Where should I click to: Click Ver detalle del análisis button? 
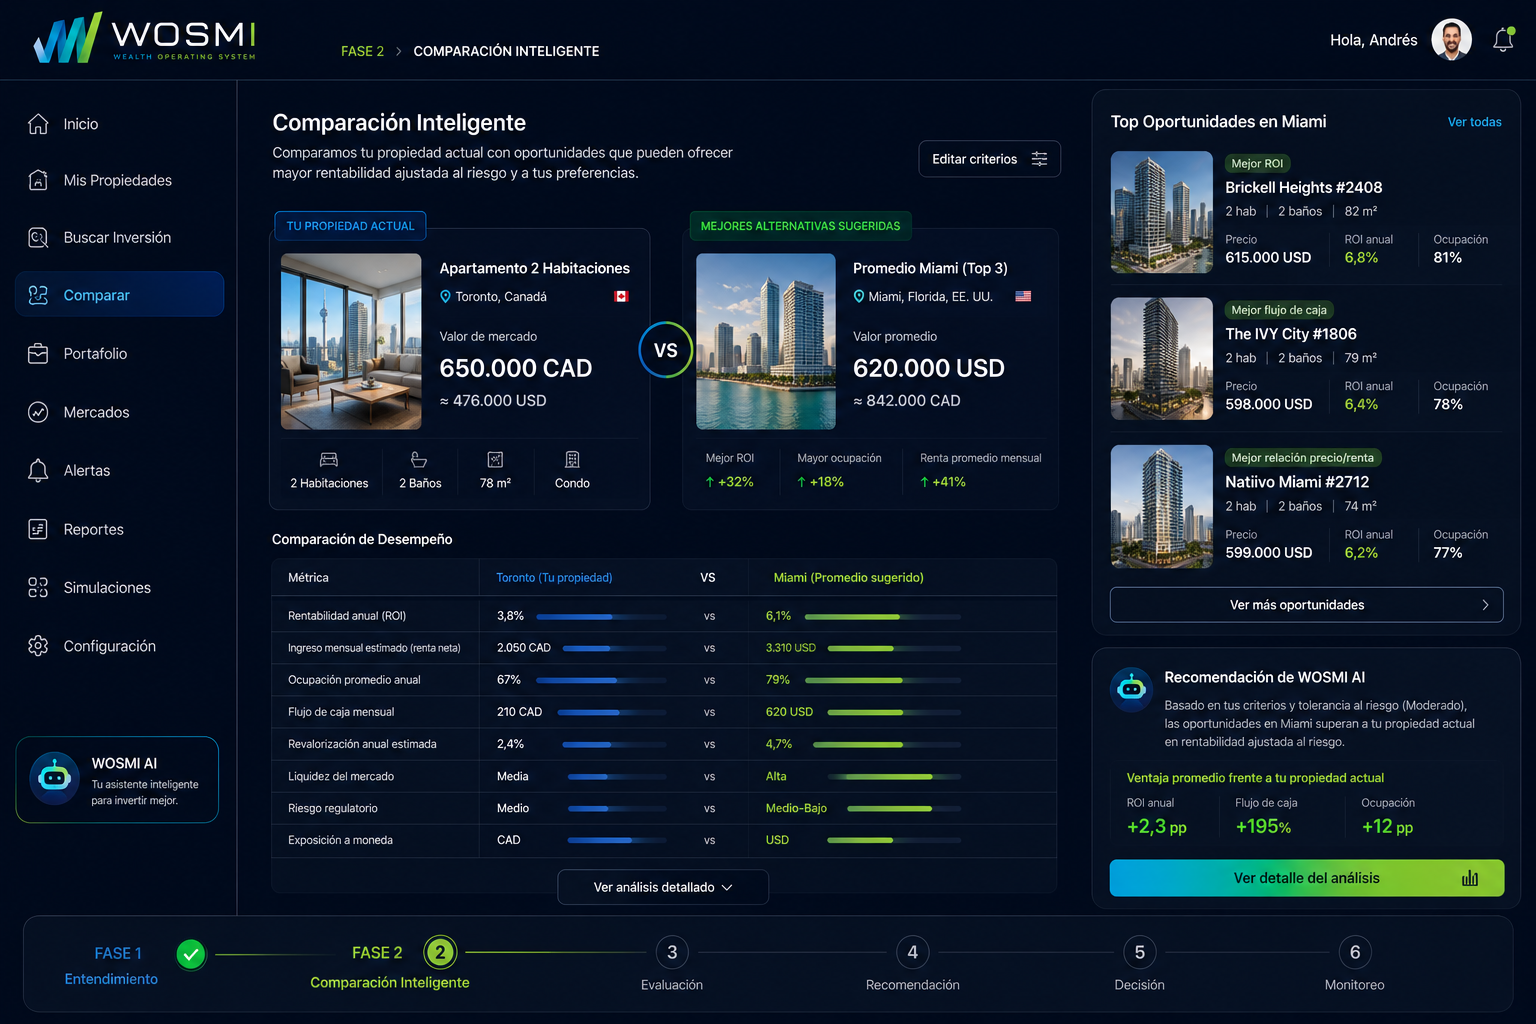(x=1307, y=878)
